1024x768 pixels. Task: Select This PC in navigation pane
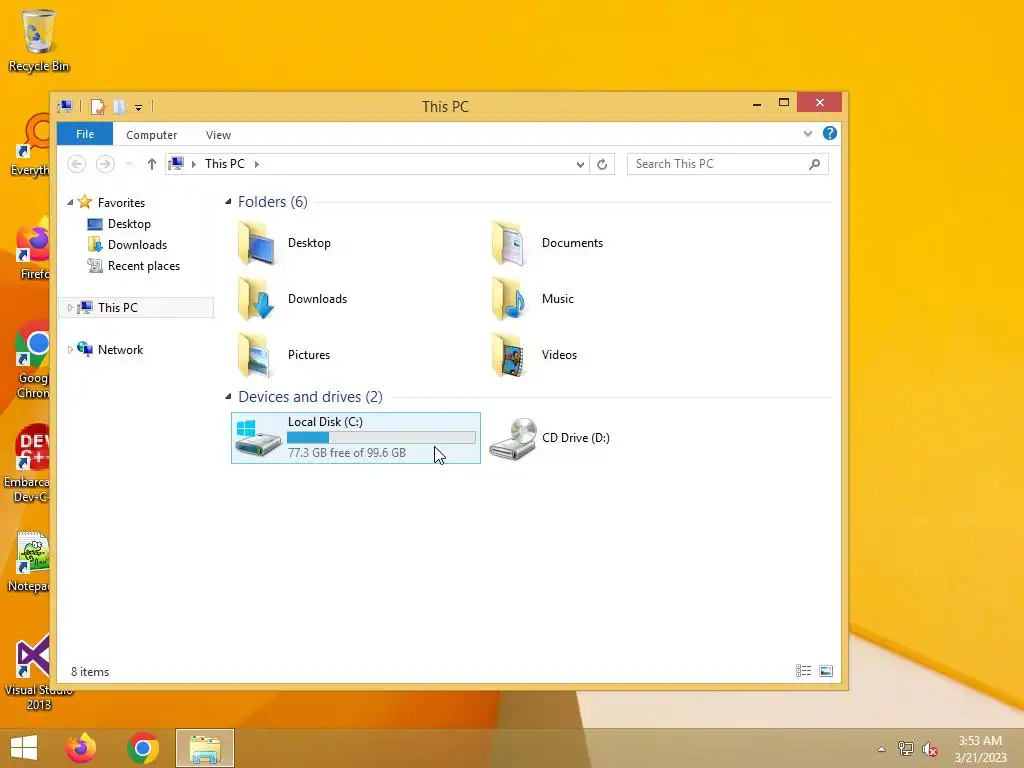click(x=118, y=308)
